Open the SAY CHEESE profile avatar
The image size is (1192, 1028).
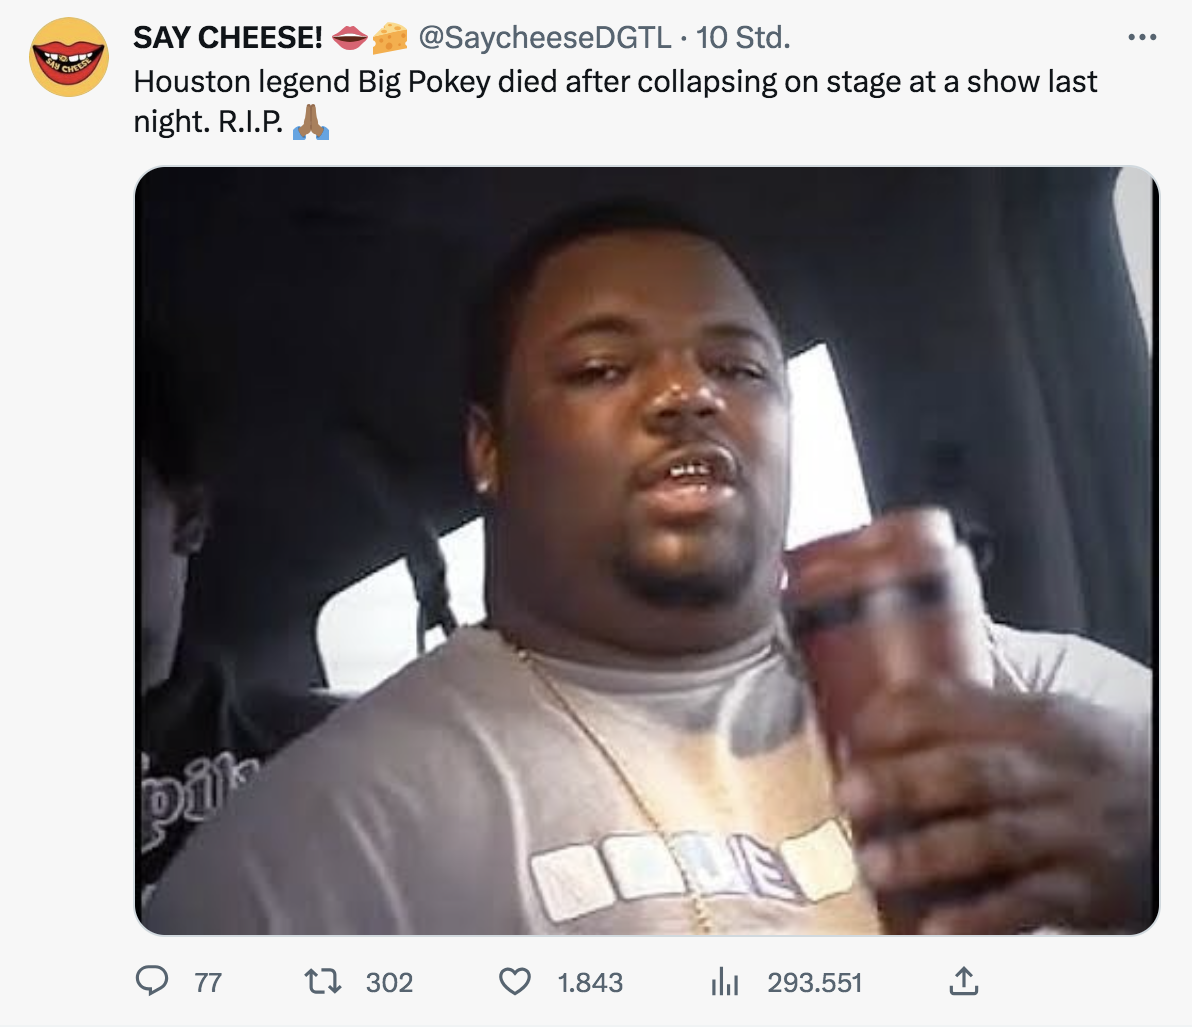(69, 57)
